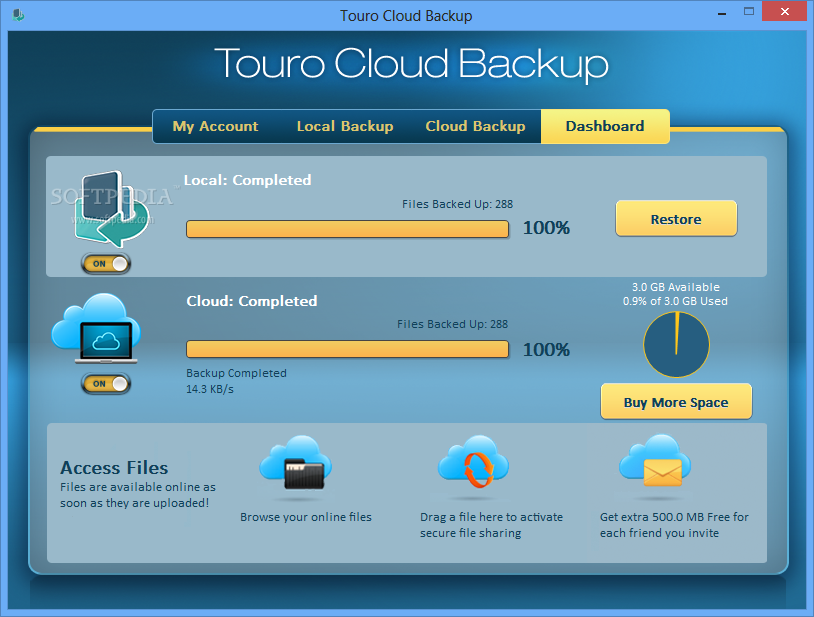Image resolution: width=814 pixels, height=617 pixels.
Task: Click the '0.9% of 3.0 GB Used' text
Action: (675, 301)
